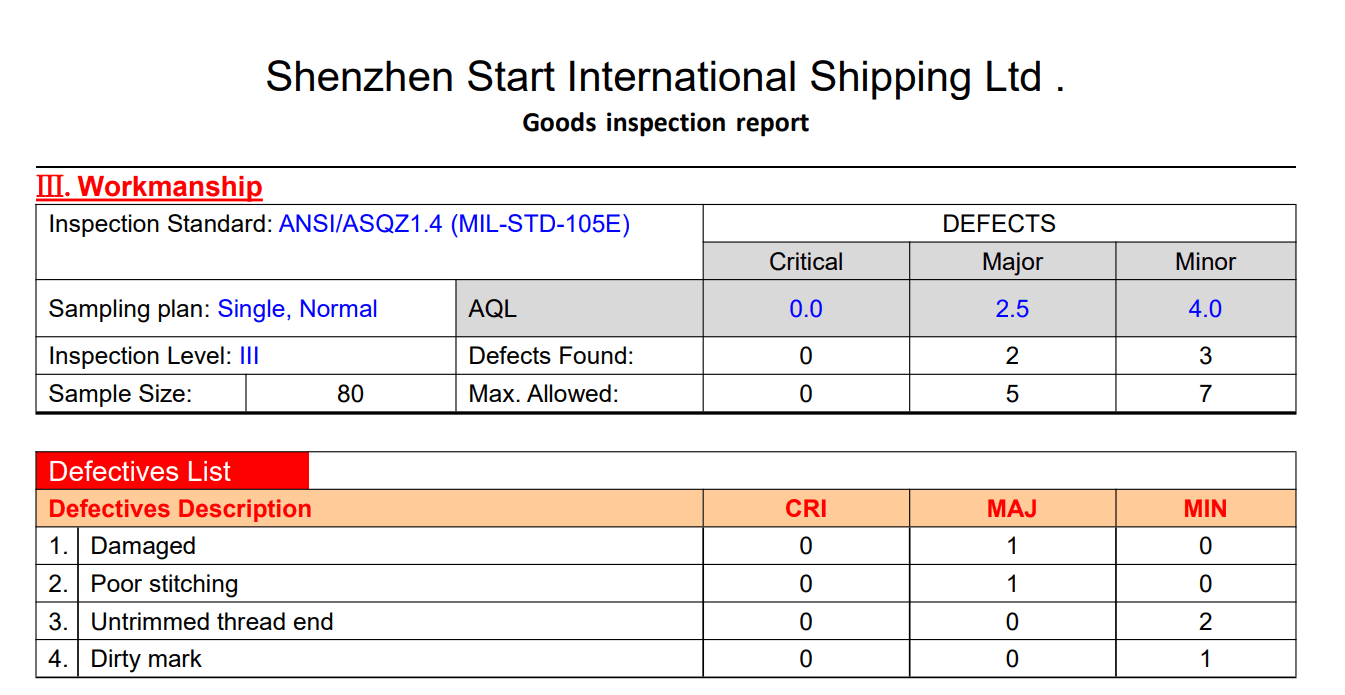Select the Untrimmed thread end entry
The image size is (1345, 695).
pos(211,622)
